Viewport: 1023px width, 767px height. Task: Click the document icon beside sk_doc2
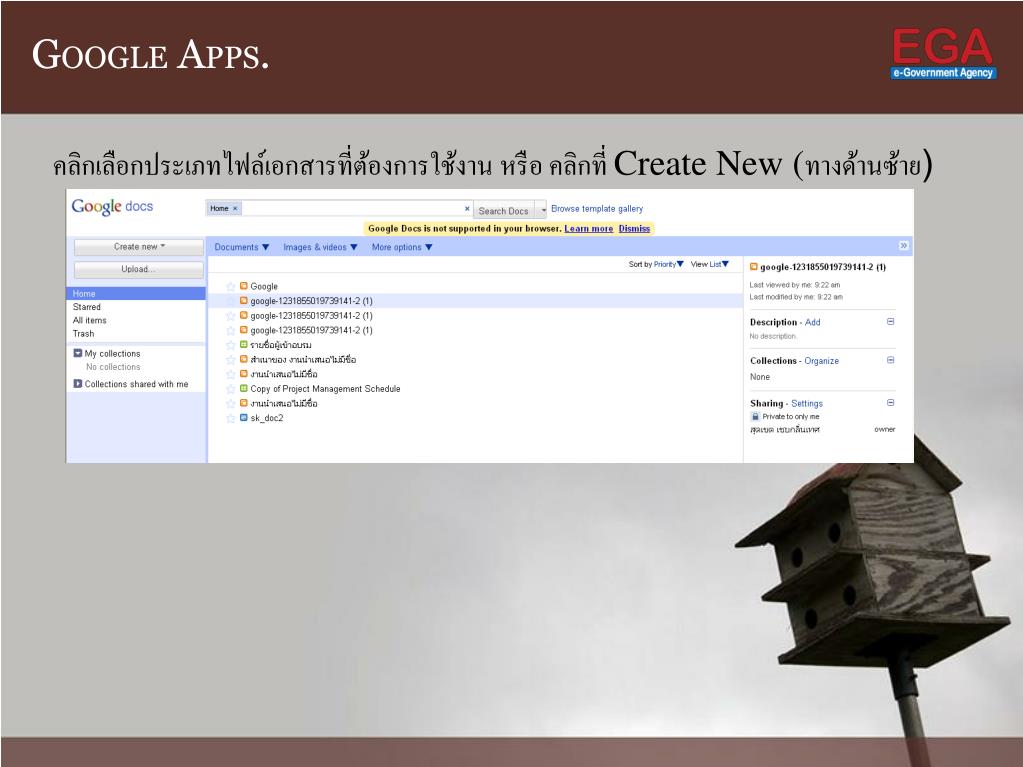pyautogui.click(x=244, y=418)
